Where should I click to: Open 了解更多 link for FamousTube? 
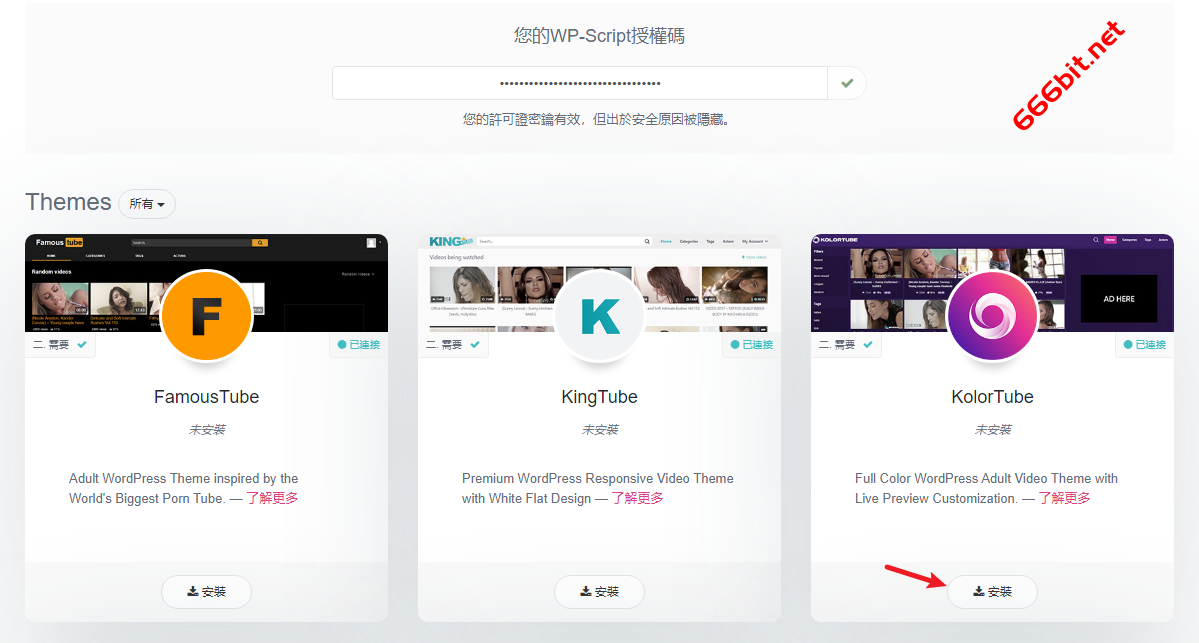coord(272,498)
